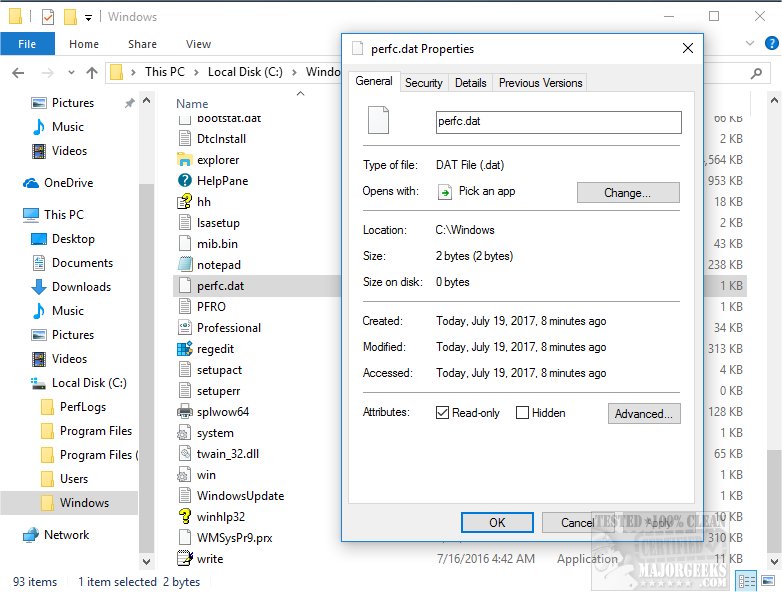The image size is (782, 592).
Task: Switch to the Details tab
Action: 470,83
